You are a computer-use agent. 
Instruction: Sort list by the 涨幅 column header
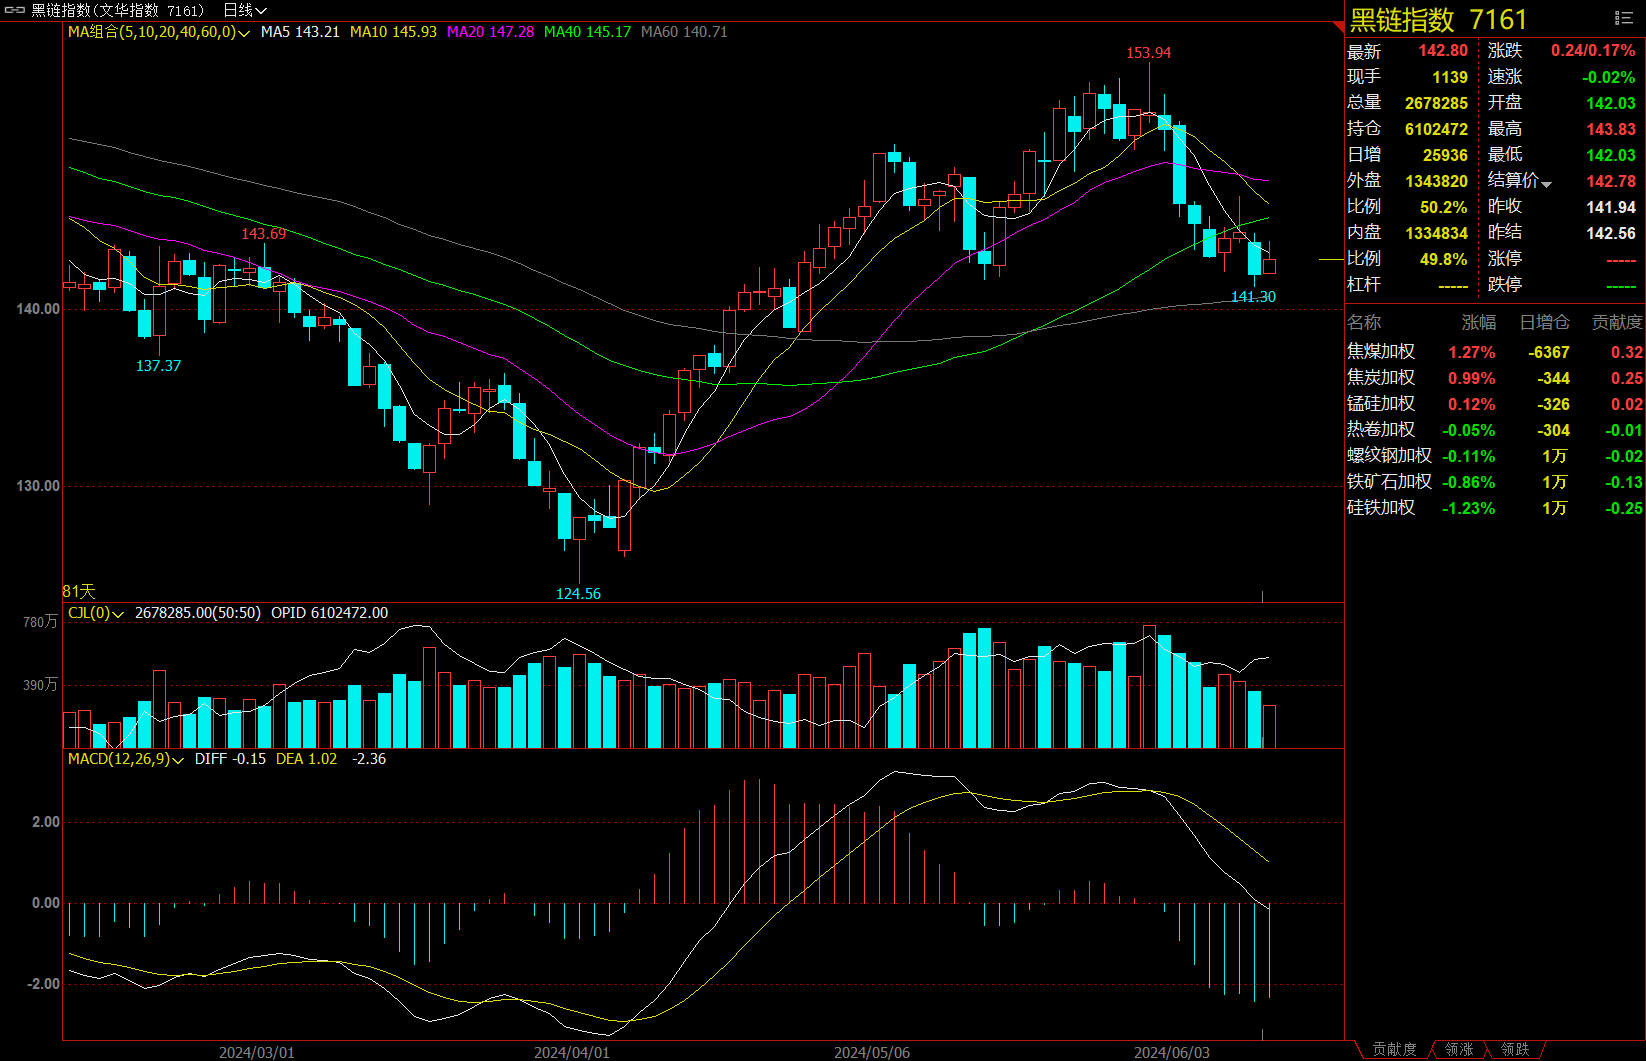1478,322
